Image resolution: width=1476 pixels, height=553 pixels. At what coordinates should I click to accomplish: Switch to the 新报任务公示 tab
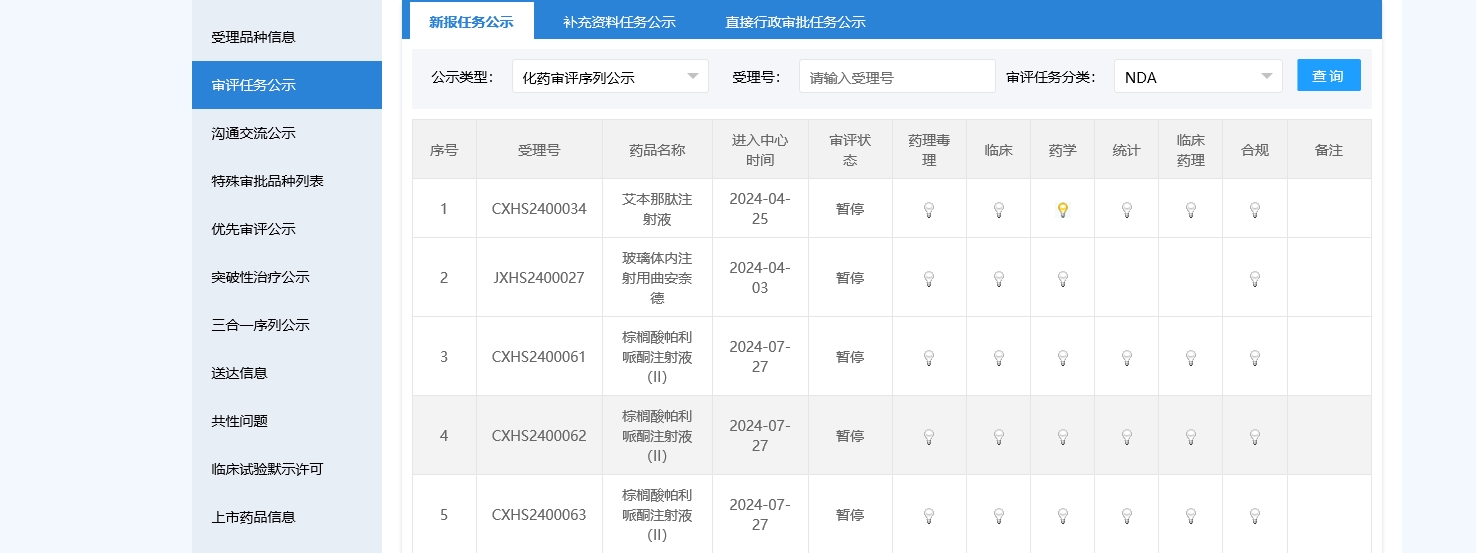(x=471, y=21)
